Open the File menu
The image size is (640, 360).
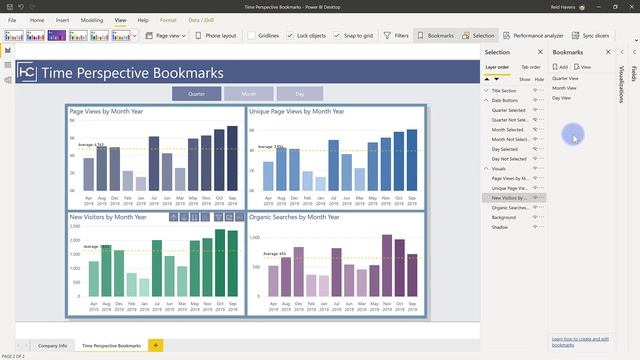click(x=12, y=20)
